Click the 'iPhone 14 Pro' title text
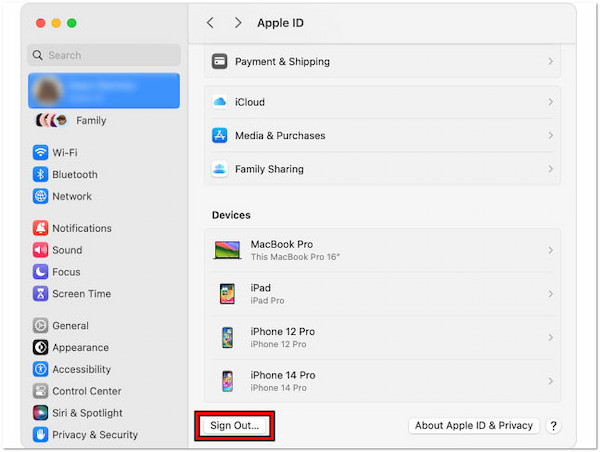The height and width of the screenshot is (452, 600). [x=283, y=375]
